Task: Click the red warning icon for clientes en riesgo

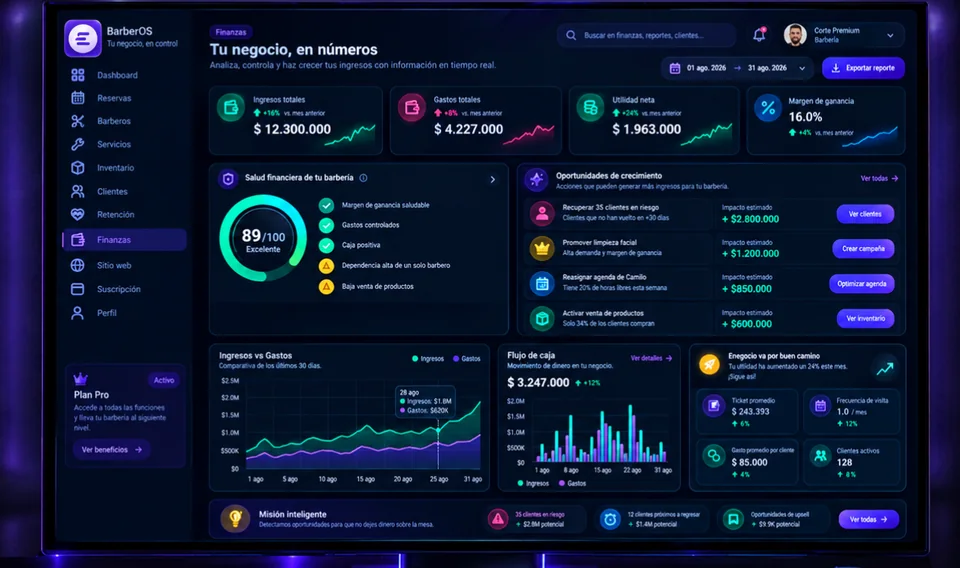Action: (498, 519)
